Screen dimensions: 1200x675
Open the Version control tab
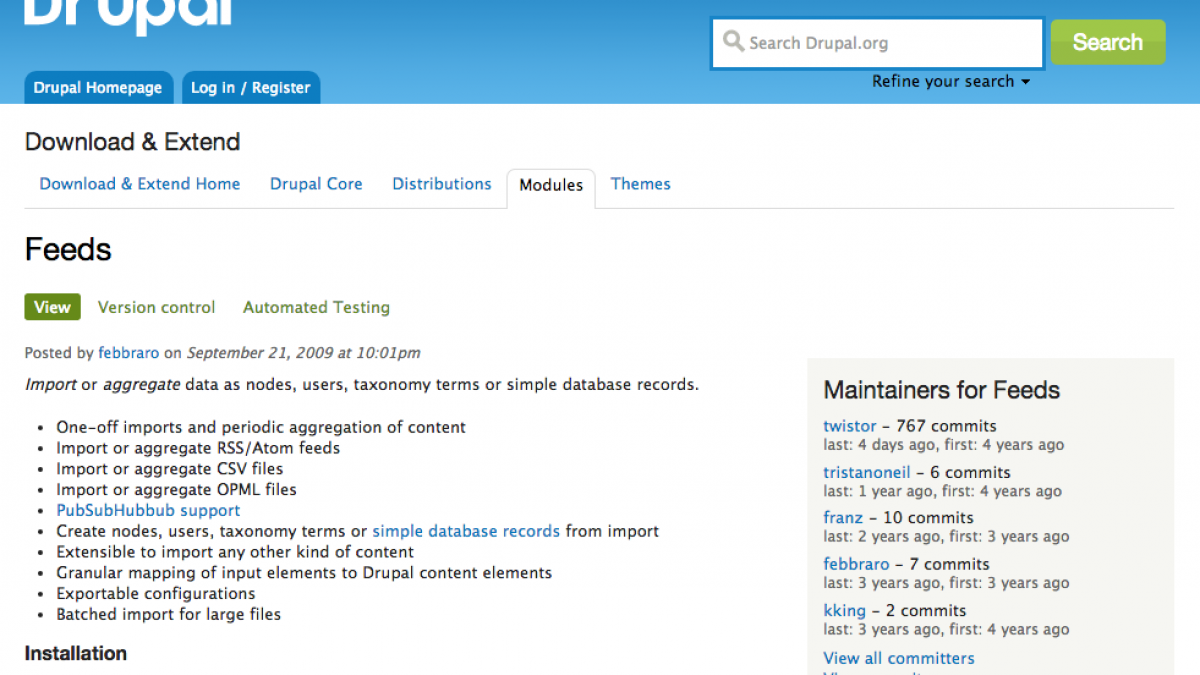pyautogui.click(x=156, y=308)
